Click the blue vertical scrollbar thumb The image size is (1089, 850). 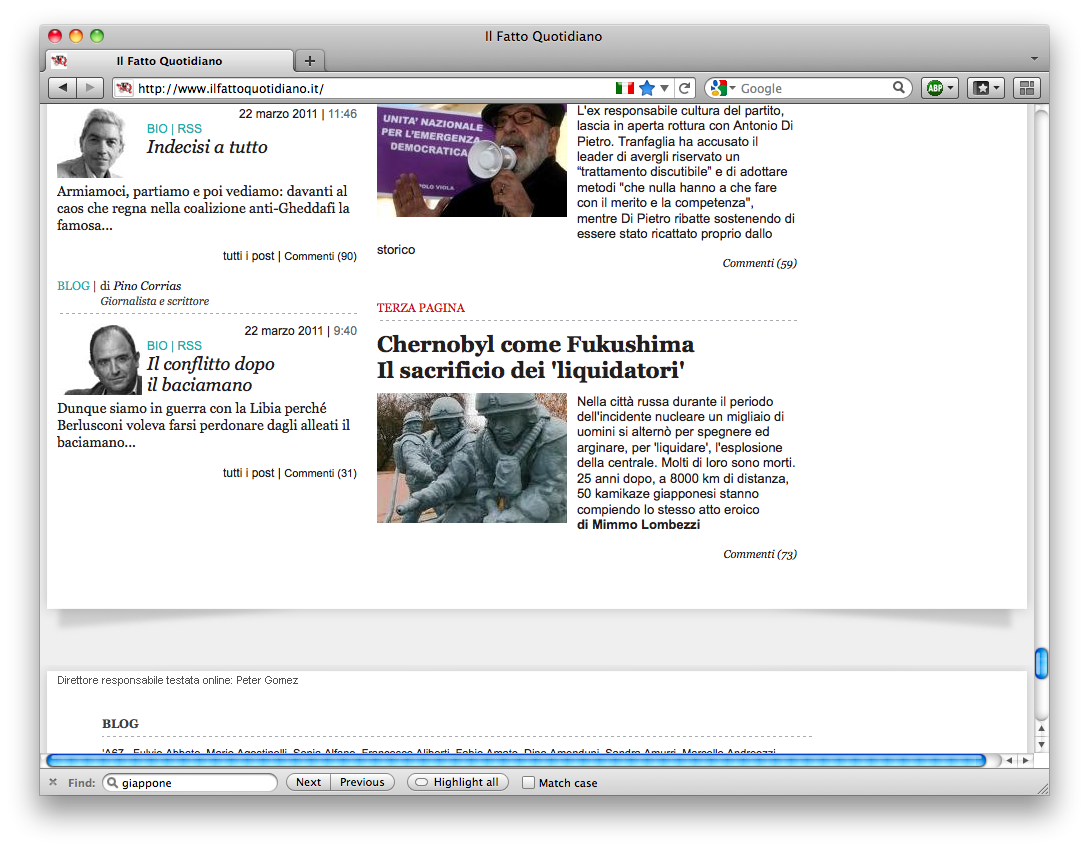1041,663
